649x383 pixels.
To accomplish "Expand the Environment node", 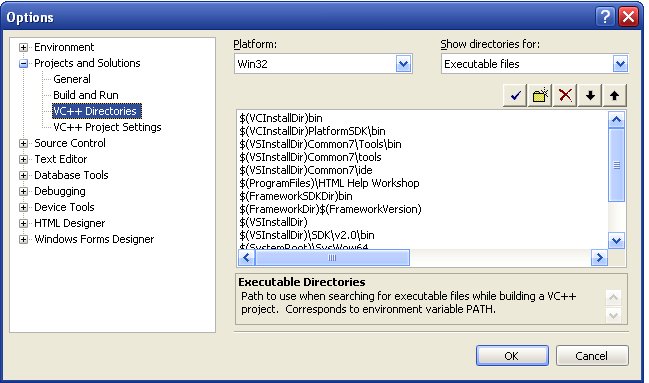I will click(24, 48).
